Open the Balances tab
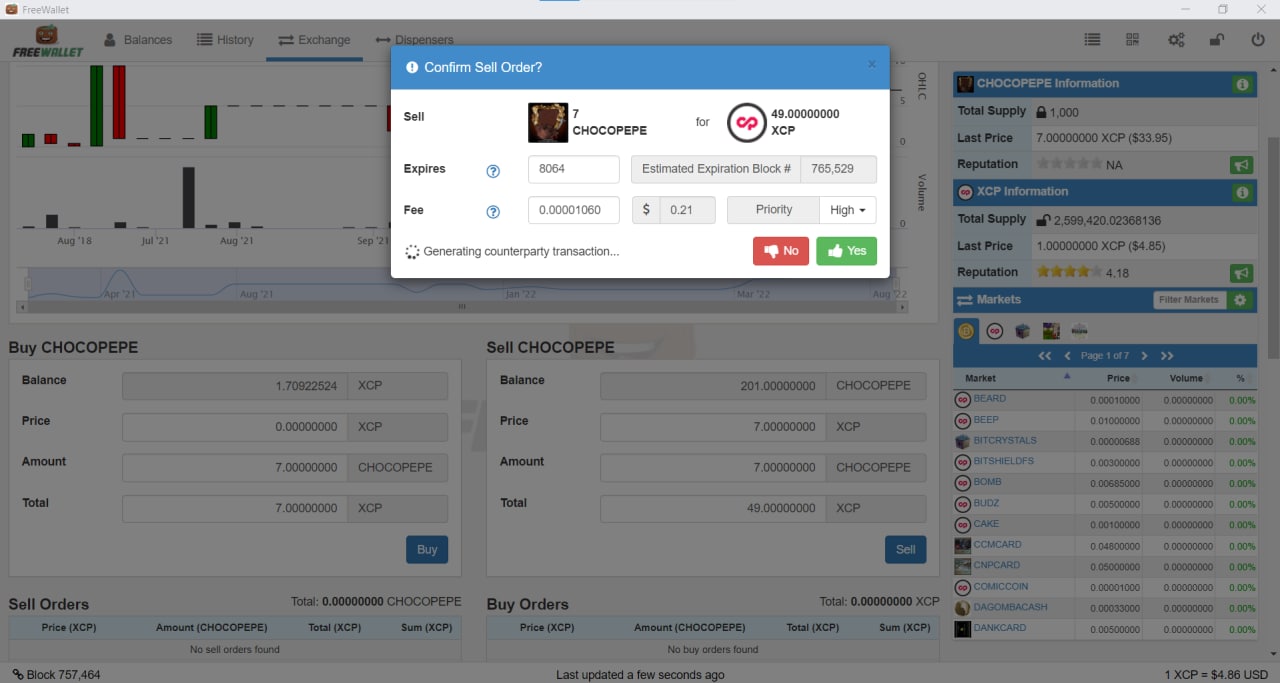Screen dimensions: 1280x683 pyautogui.click(x=137, y=40)
